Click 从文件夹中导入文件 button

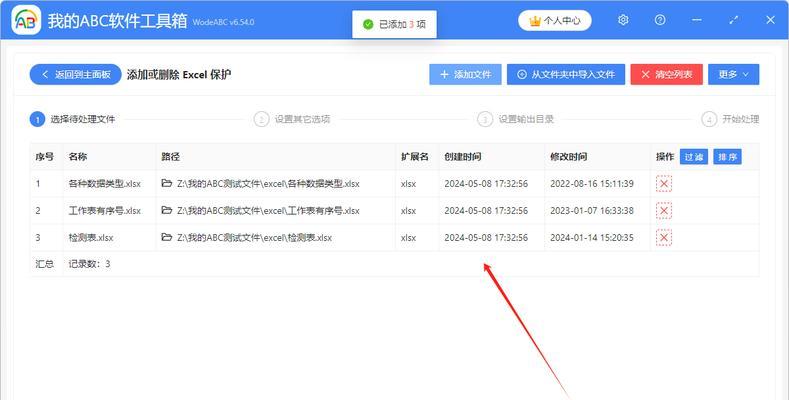tap(566, 74)
